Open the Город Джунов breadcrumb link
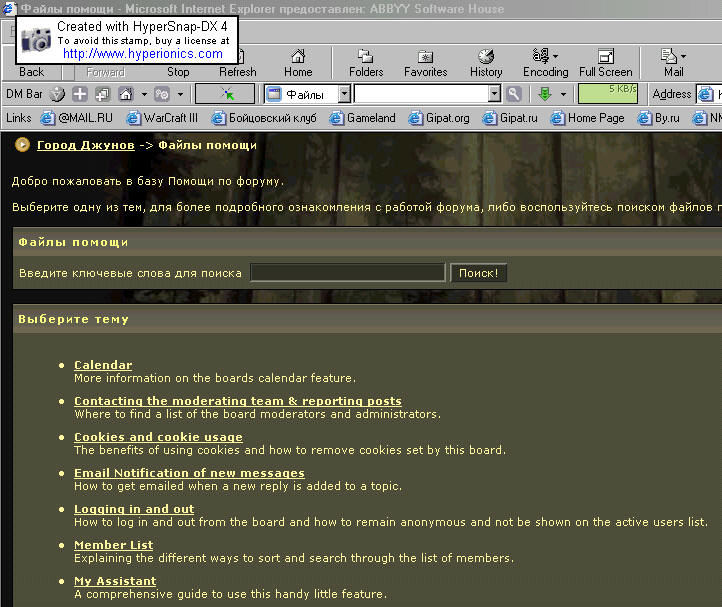 pyautogui.click(x=85, y=145)
